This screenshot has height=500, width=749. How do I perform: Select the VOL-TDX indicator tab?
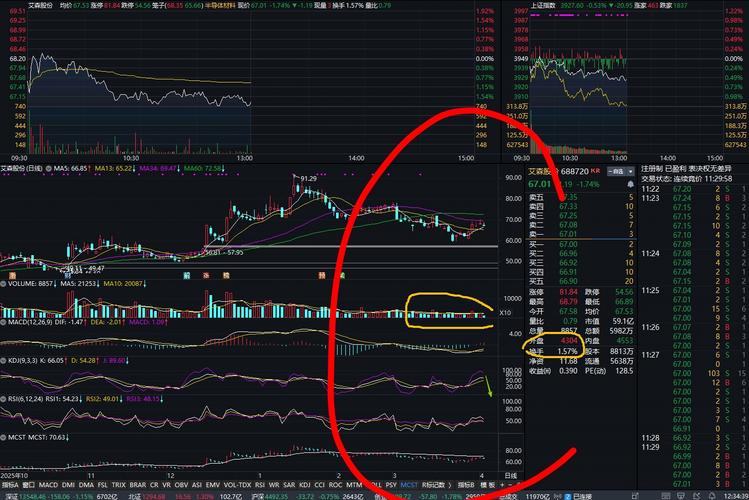click(x=237, y=485)
